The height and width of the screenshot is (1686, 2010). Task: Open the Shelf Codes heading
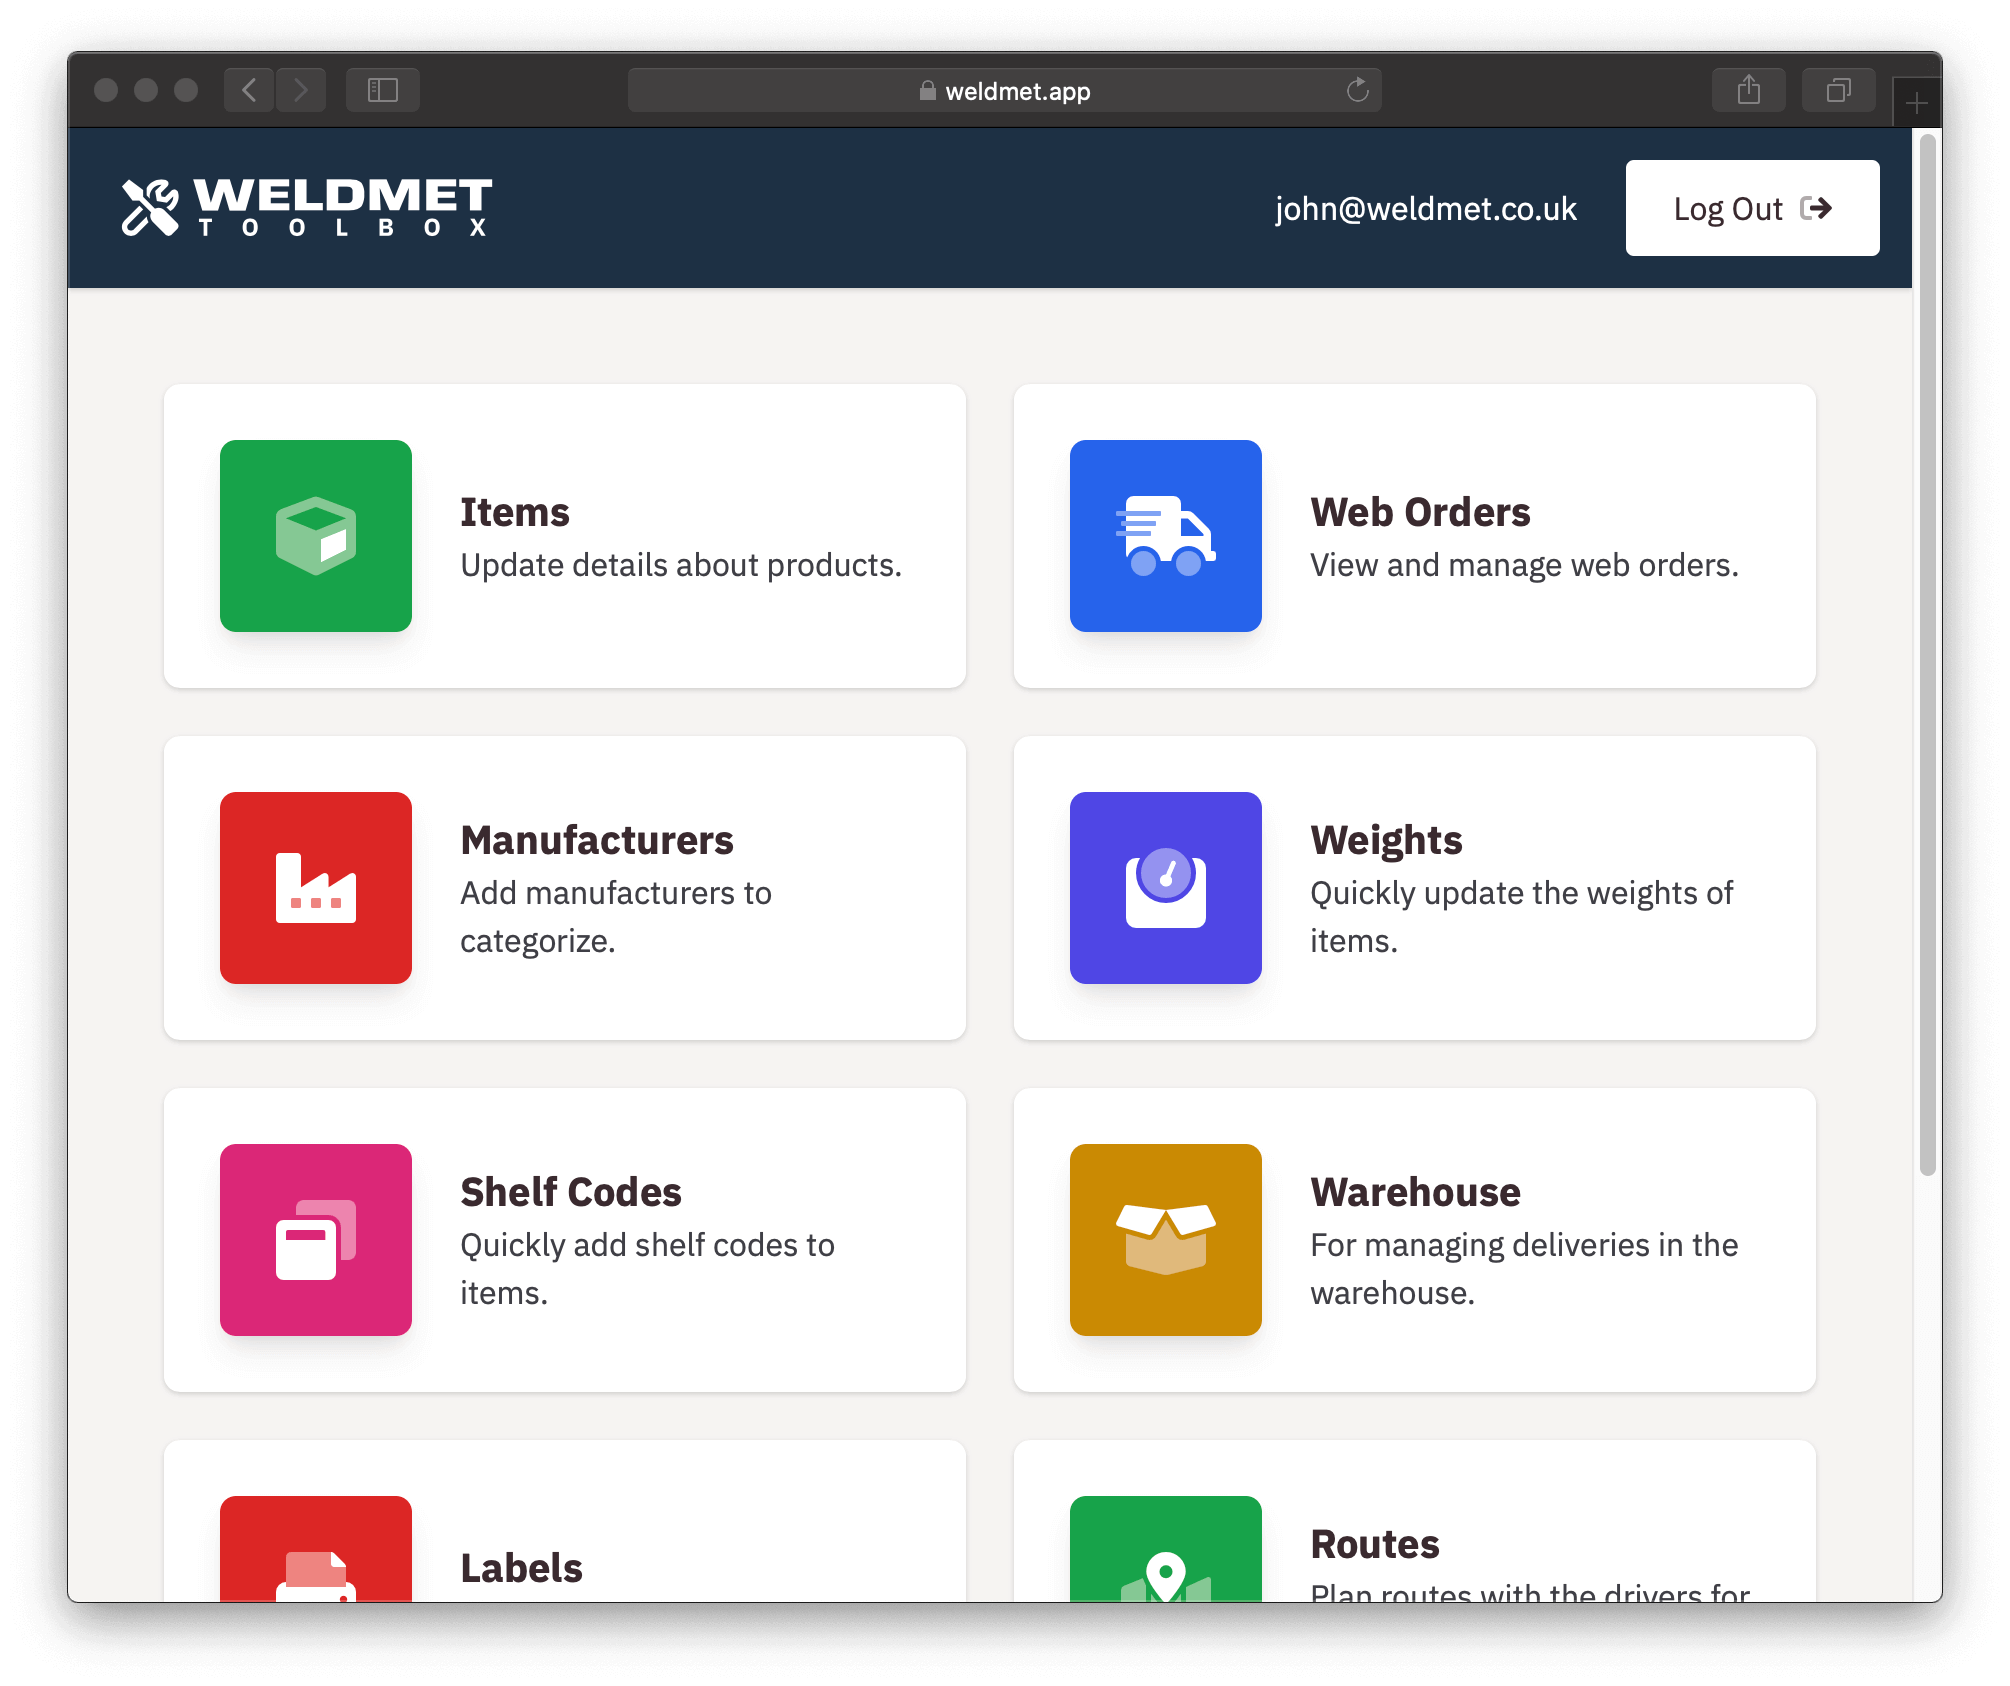tap(571, 1192)
